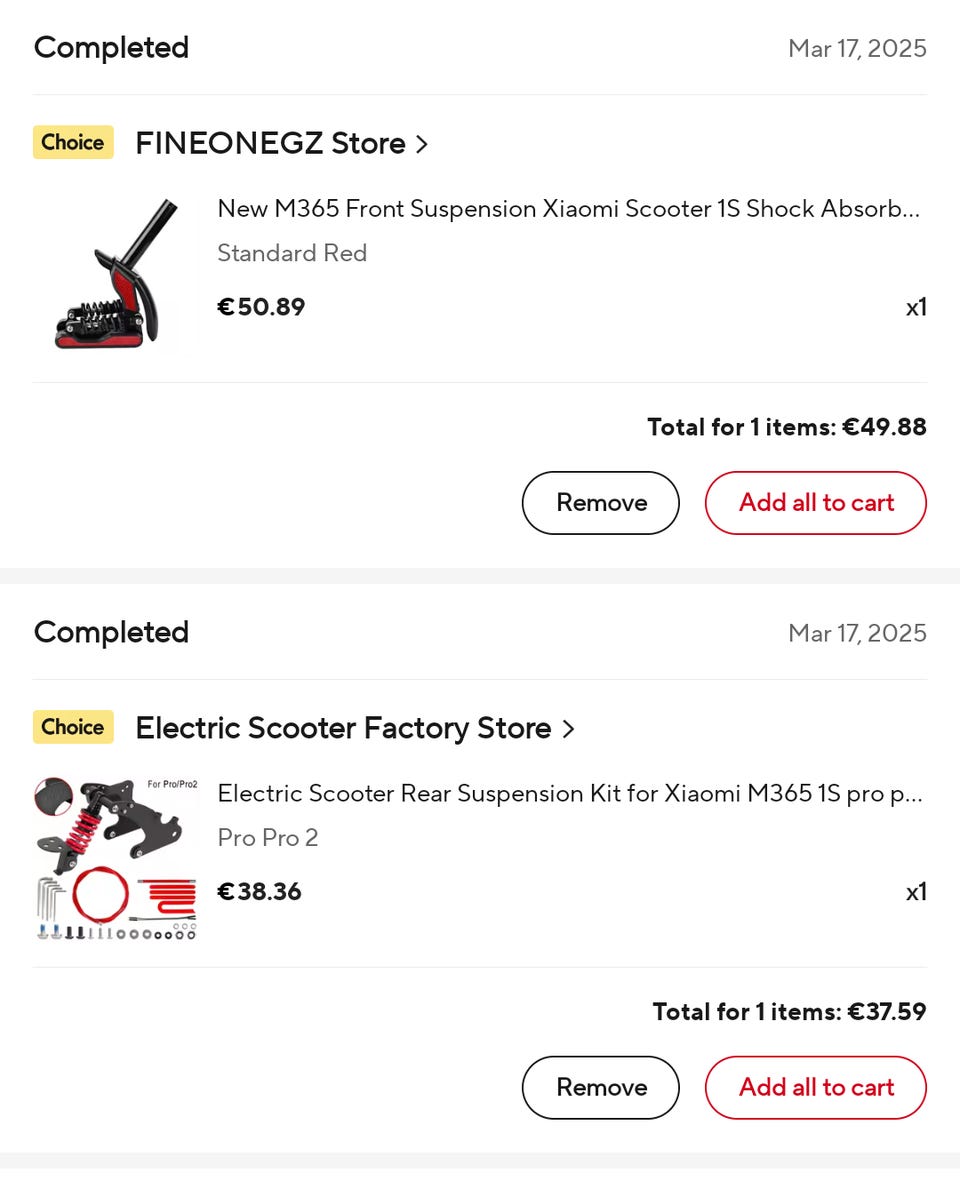Viewport: 960px width, 1181px height.
Task: Open the rear suspension kit product image
Action: 115,858
